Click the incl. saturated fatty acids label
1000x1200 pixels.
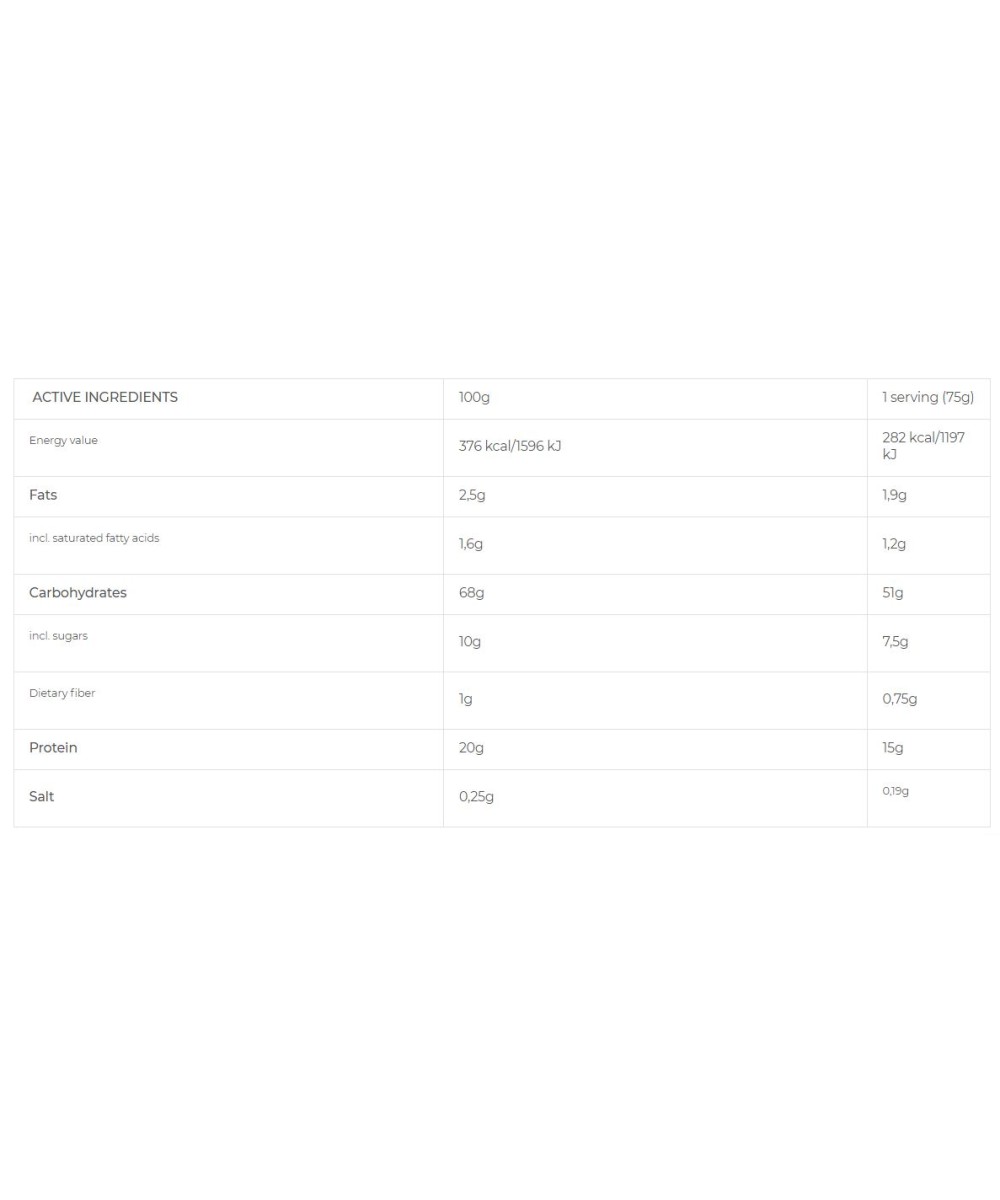click(x=94, y=538)
